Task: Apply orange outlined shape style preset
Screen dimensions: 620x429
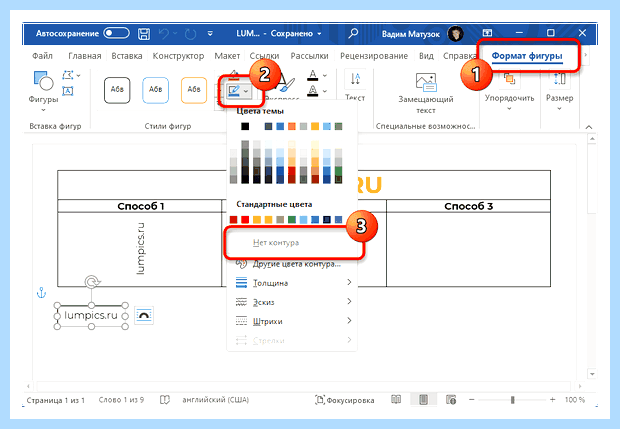Action: click(x=194, y=90)
